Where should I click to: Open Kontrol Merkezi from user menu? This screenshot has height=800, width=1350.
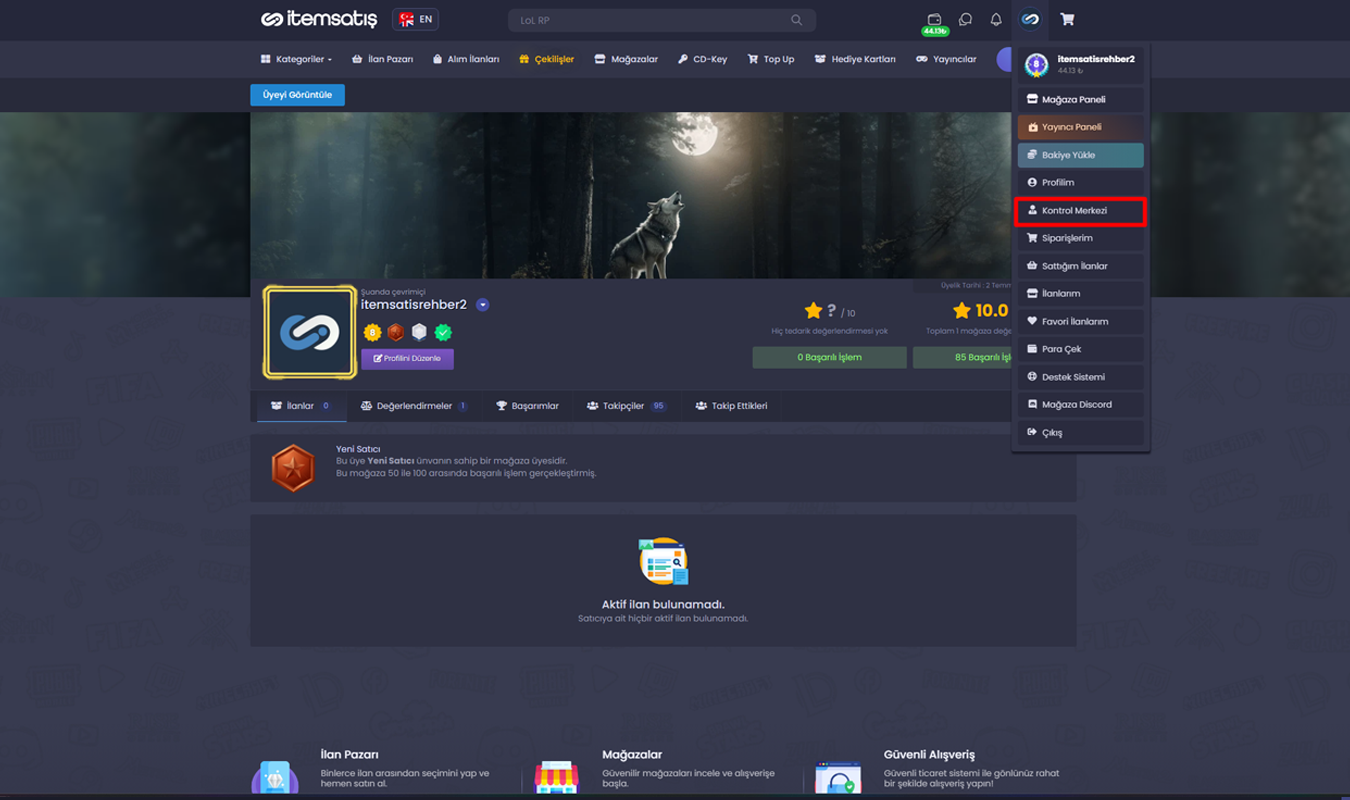pyautogui.click(x=1080, y=210)
